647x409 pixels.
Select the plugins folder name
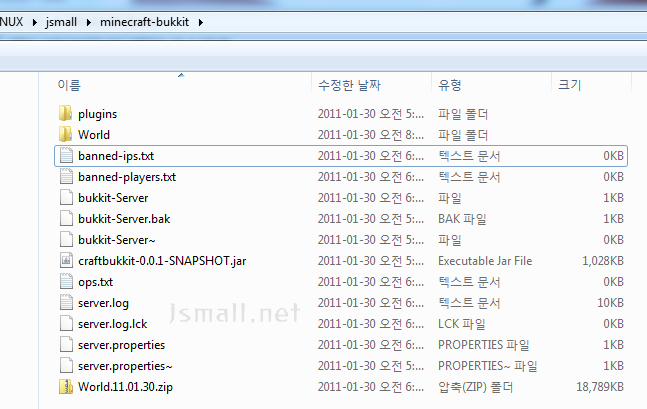pos(97,114)
